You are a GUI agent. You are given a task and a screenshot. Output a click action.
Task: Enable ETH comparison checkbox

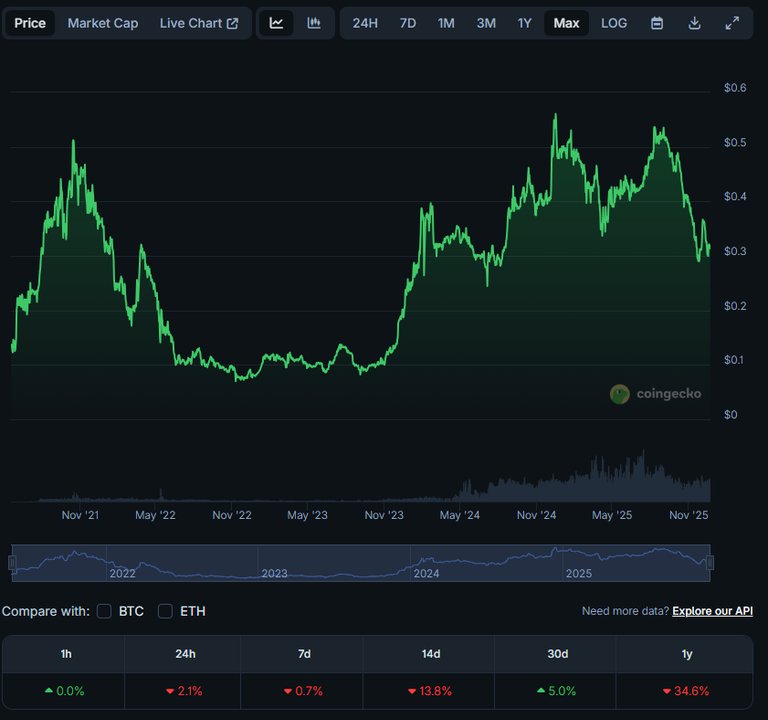pos(166,611)
